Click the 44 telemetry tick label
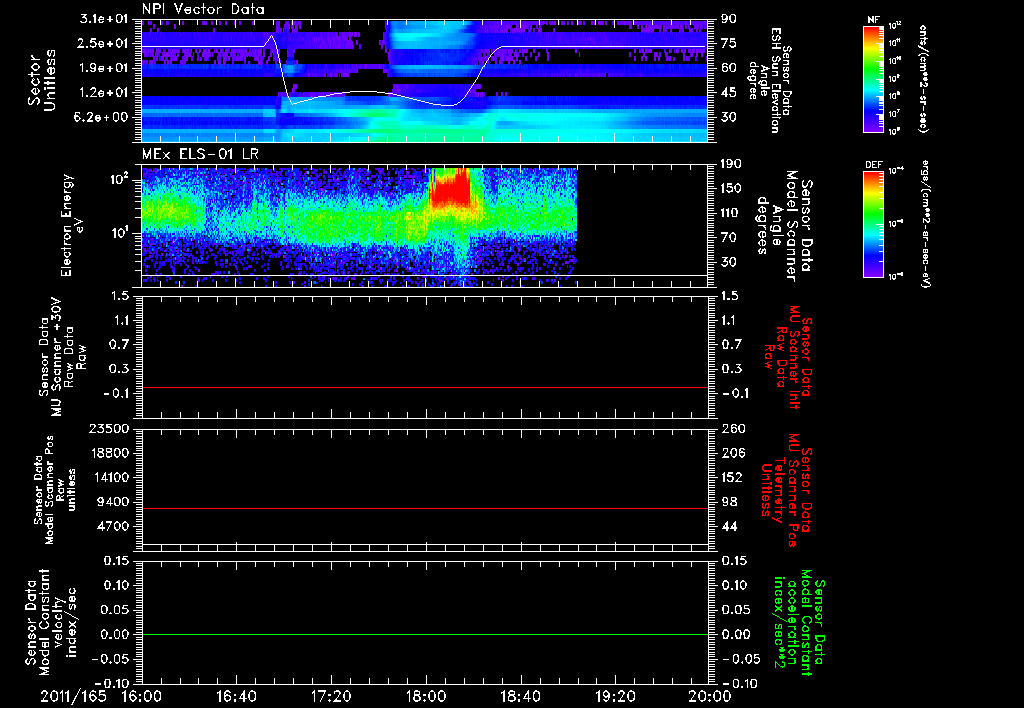 click(x=728, y=526)
